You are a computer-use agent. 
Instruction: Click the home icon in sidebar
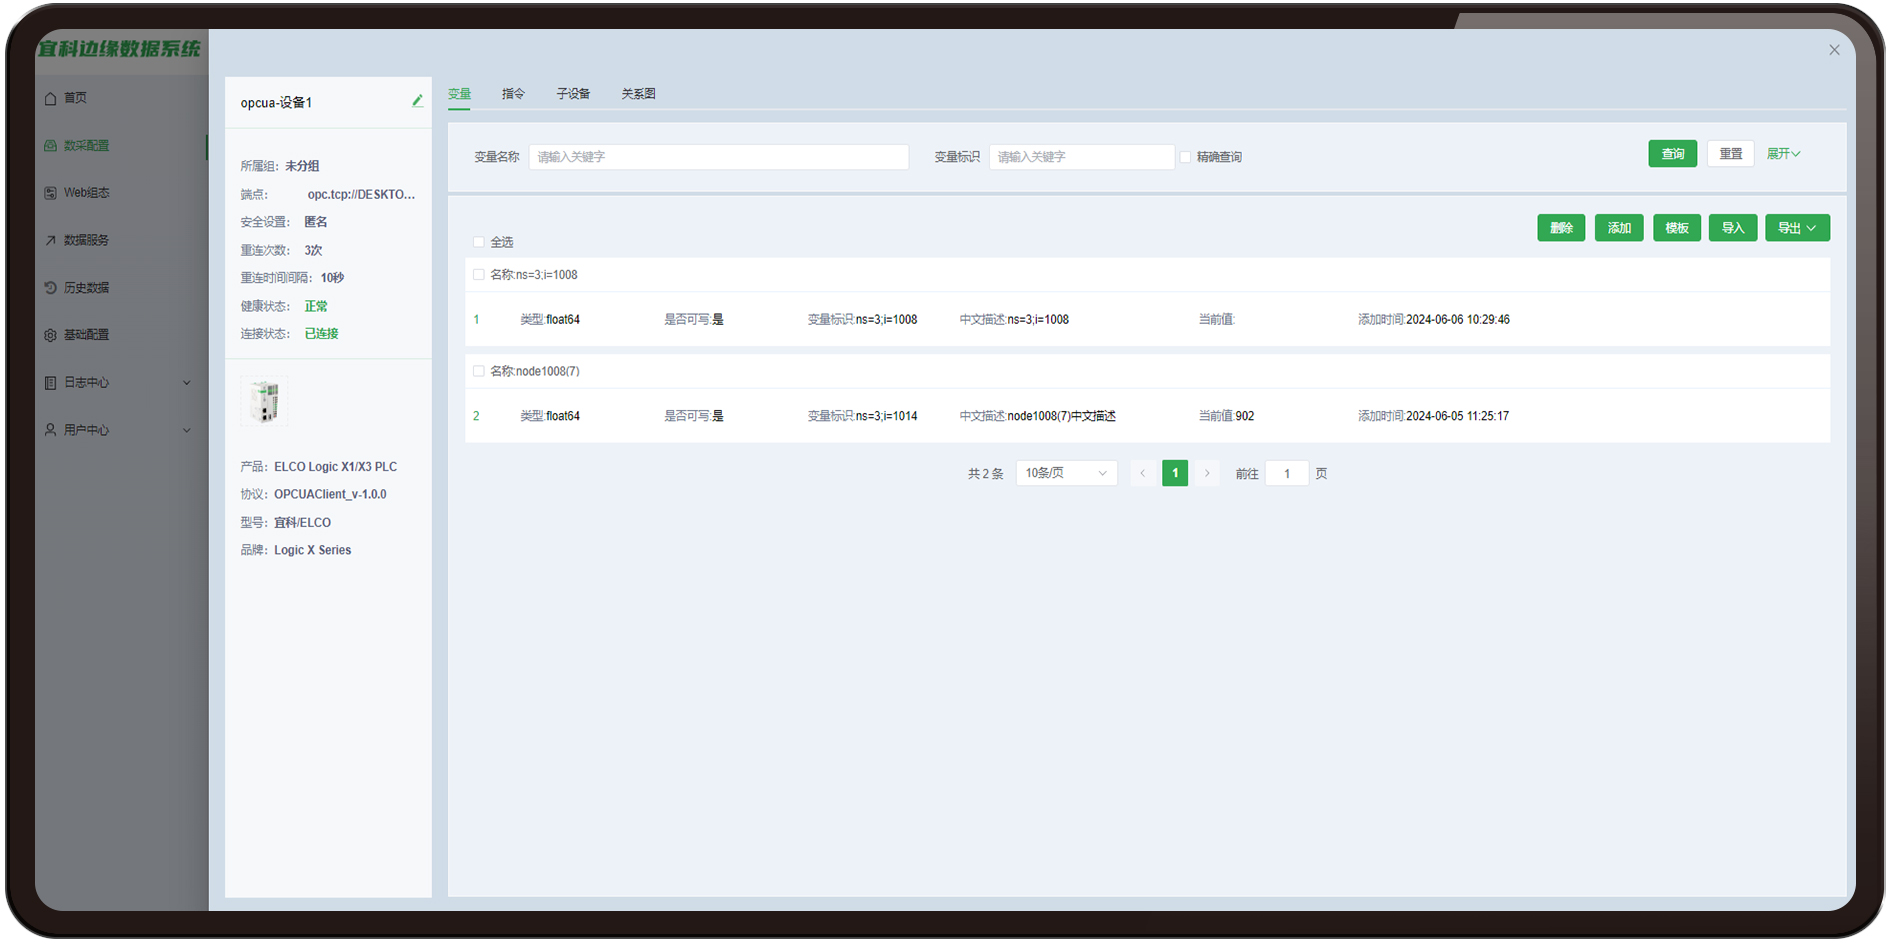(51, 98)
